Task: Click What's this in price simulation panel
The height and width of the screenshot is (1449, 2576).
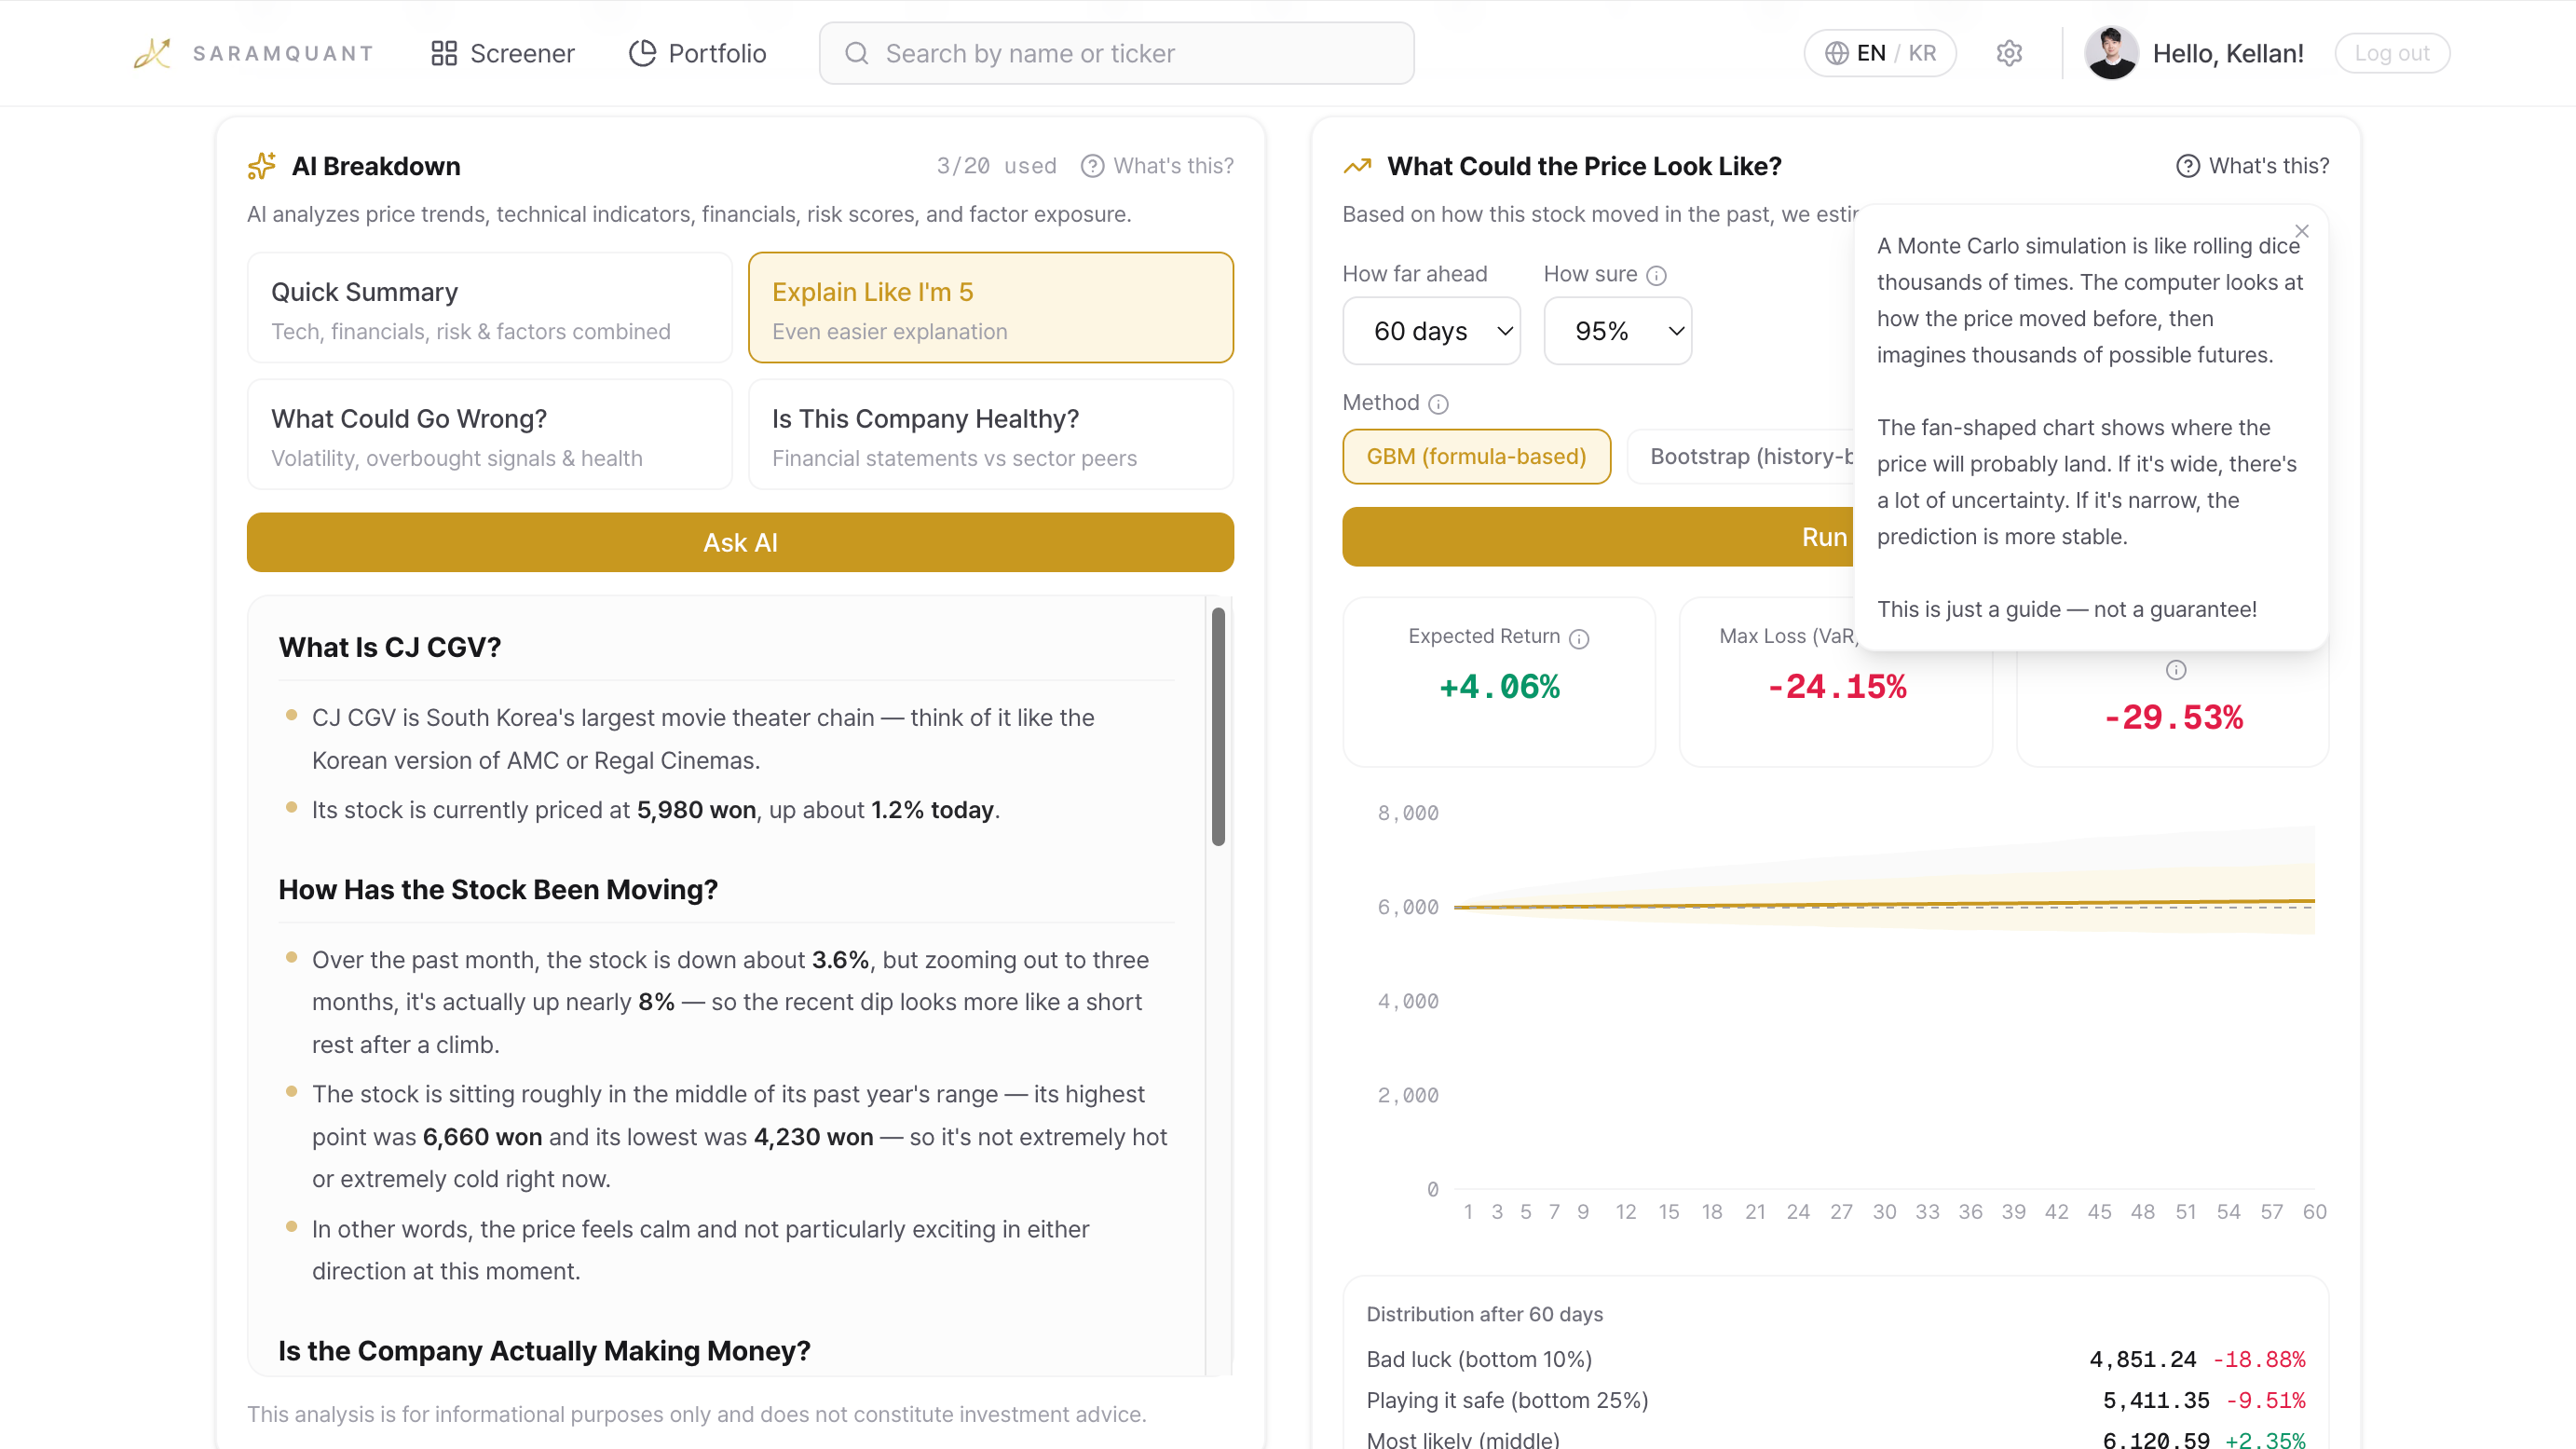Action: coord(2252,166)
